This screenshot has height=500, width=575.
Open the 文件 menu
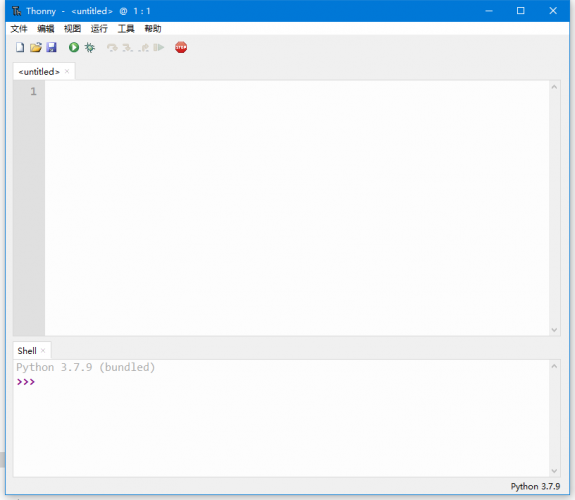(19, 29)
